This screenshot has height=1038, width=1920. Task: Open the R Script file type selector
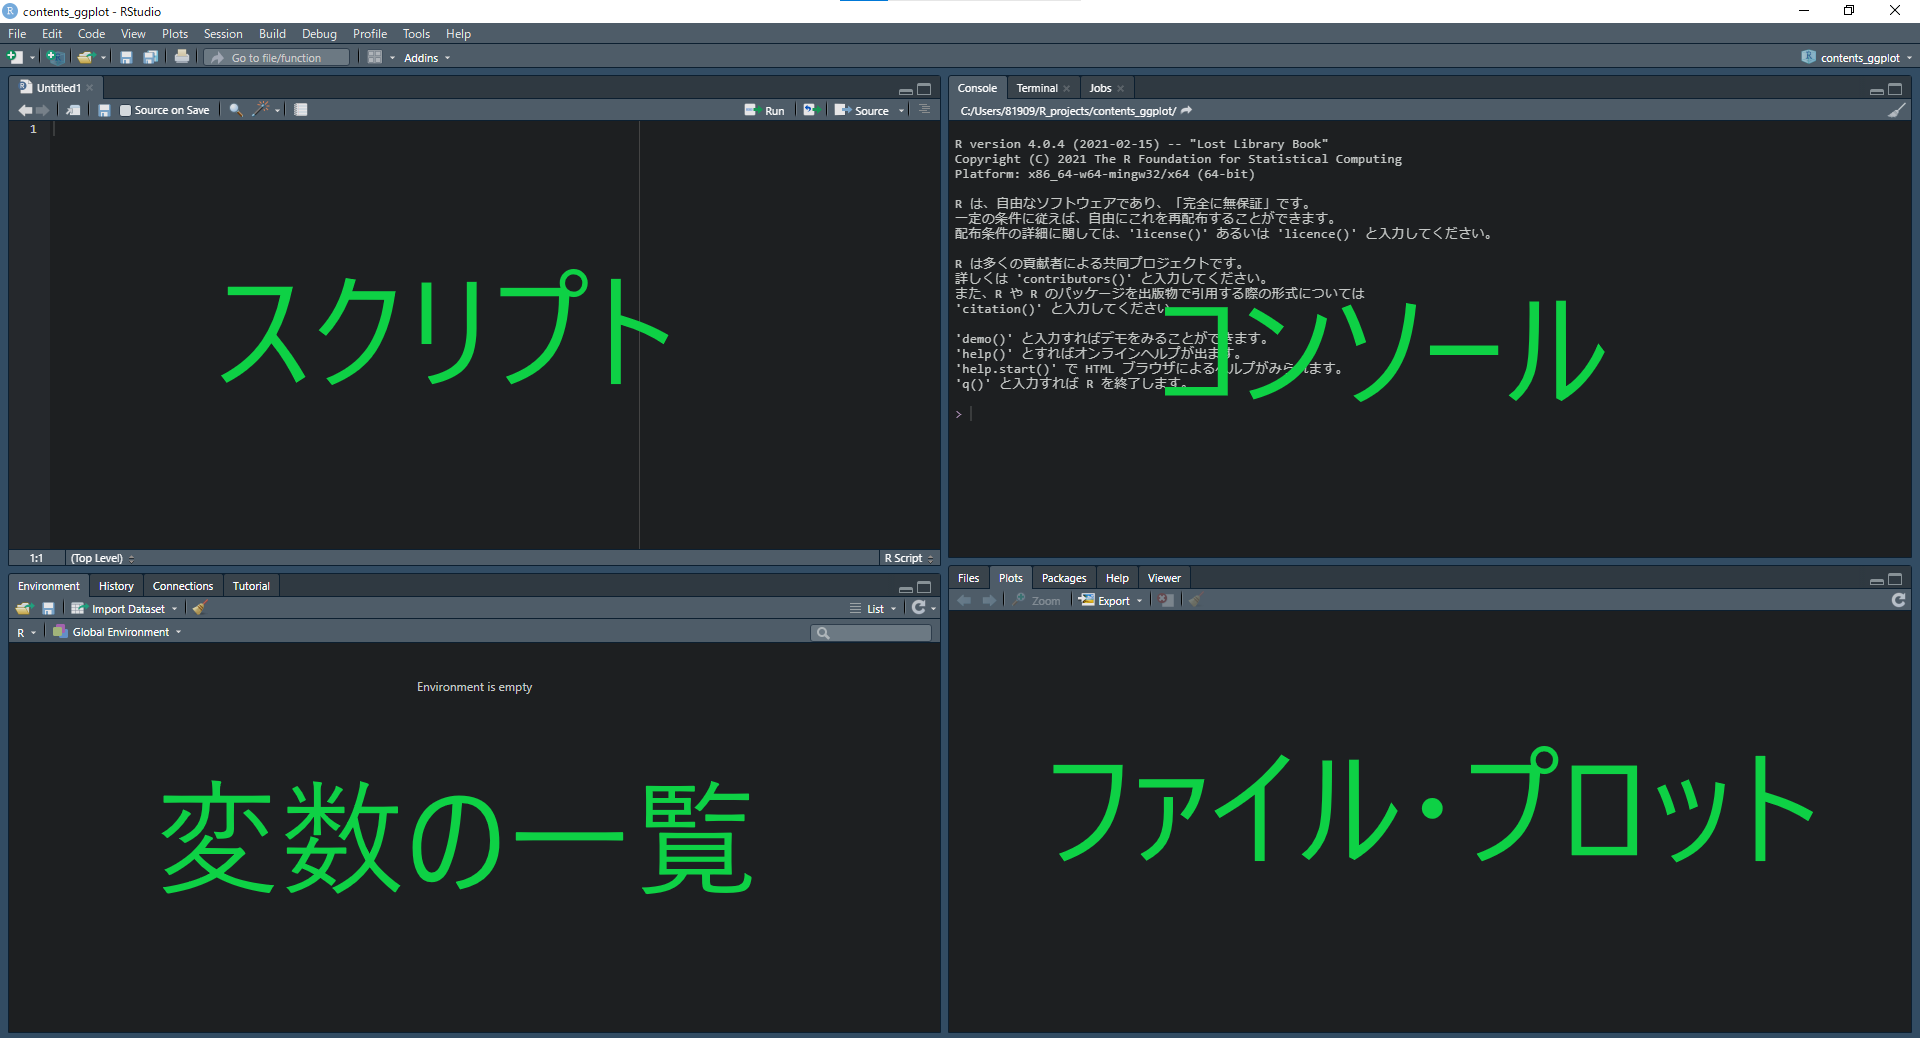pyautogui.click(x=908, y=558)
